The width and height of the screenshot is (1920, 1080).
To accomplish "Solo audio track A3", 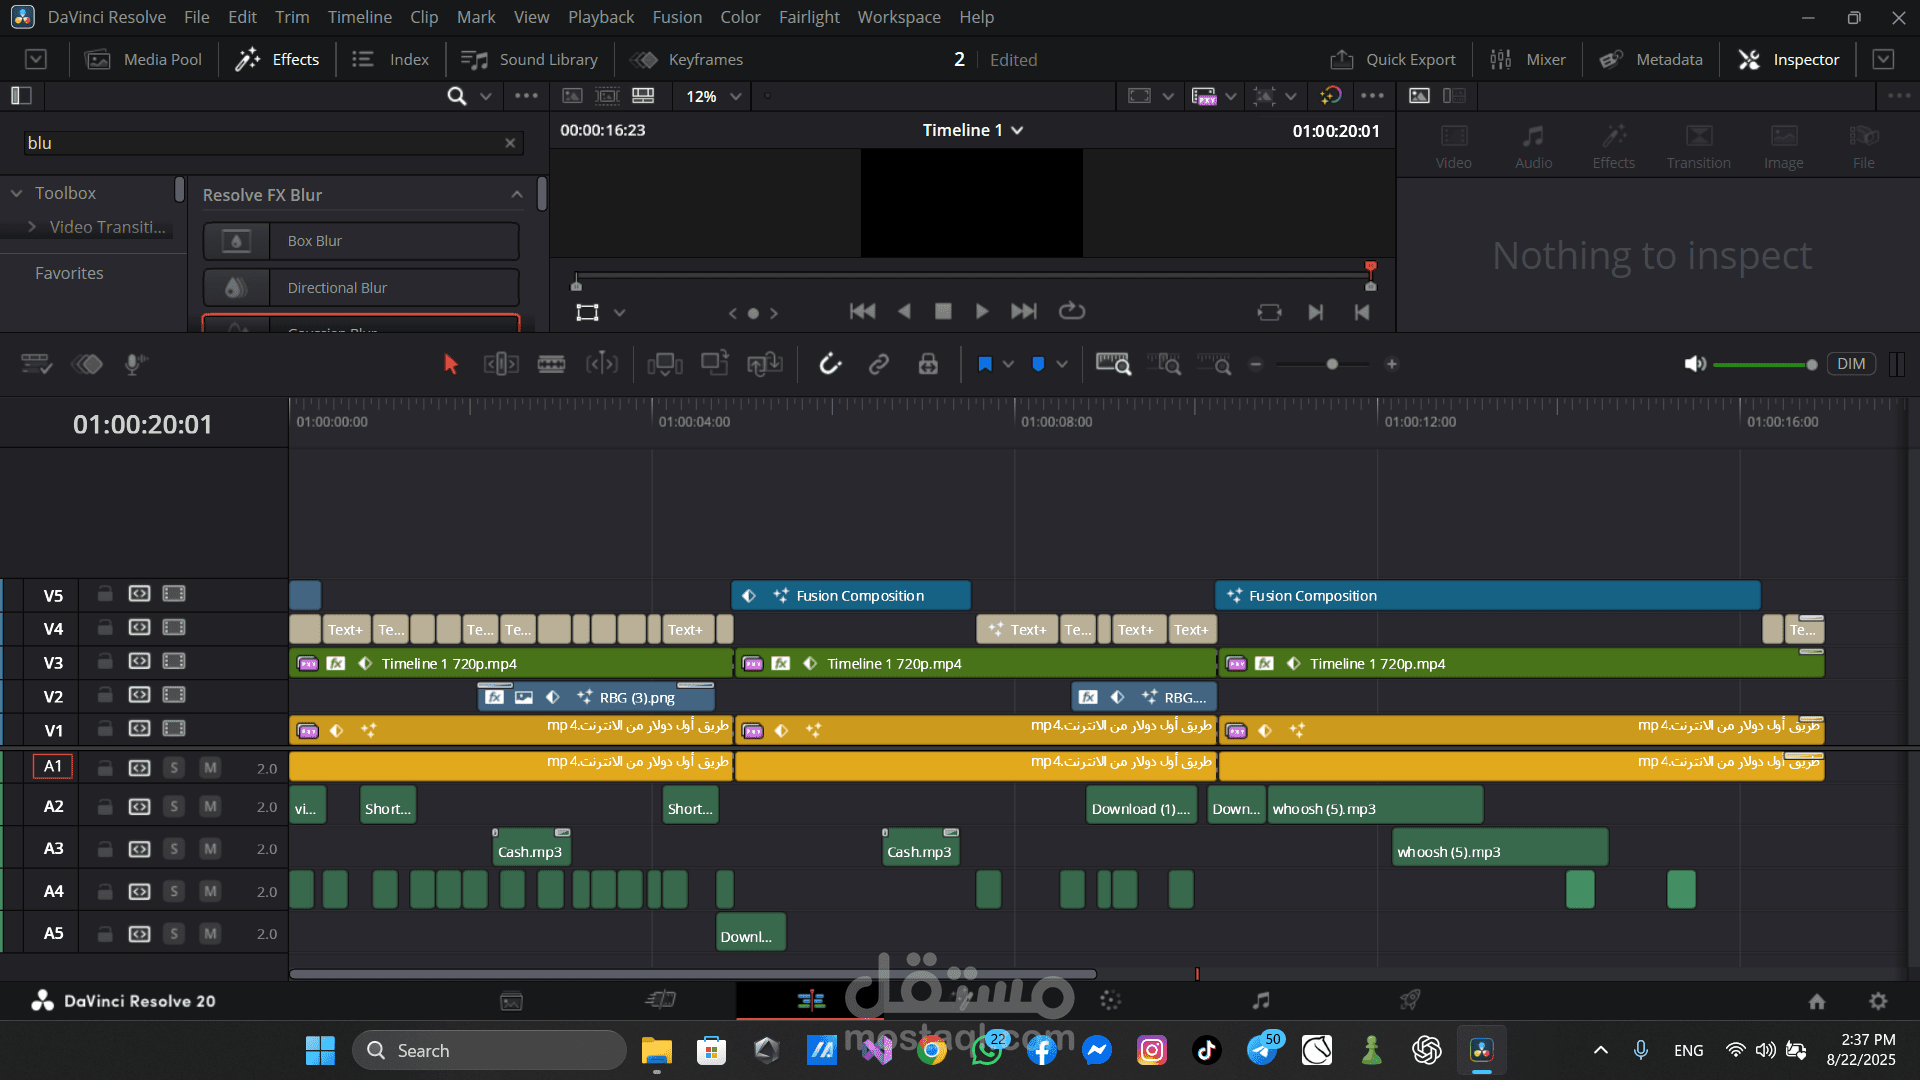I will (174, 849).
